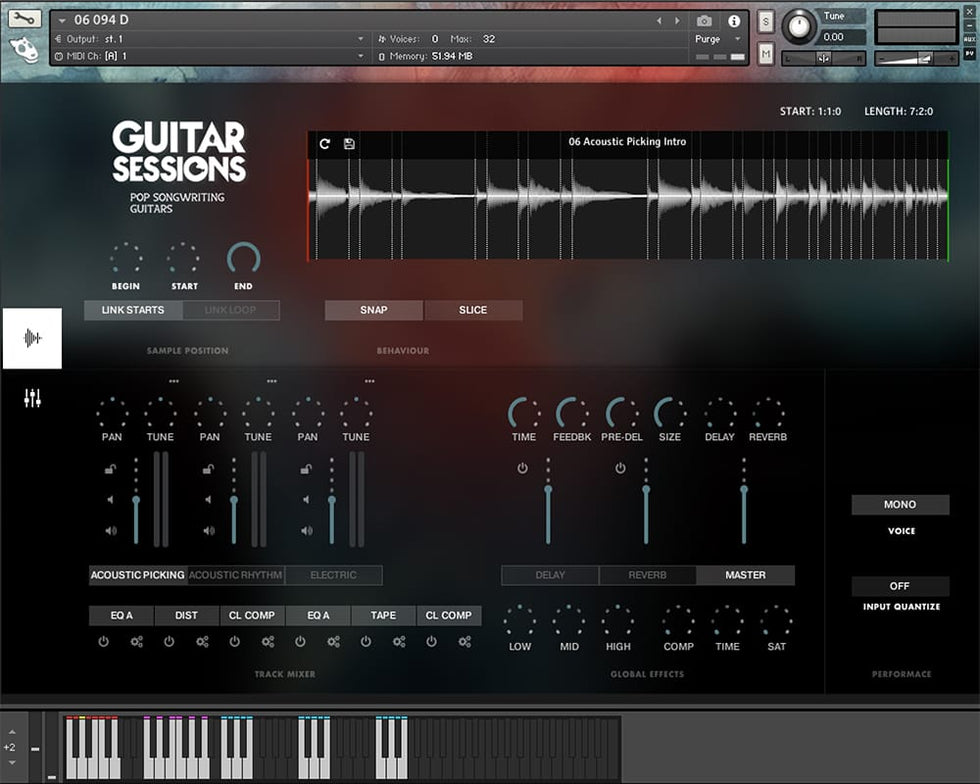
Task: Click the MASTER volume fader
Action: point(743,490)
